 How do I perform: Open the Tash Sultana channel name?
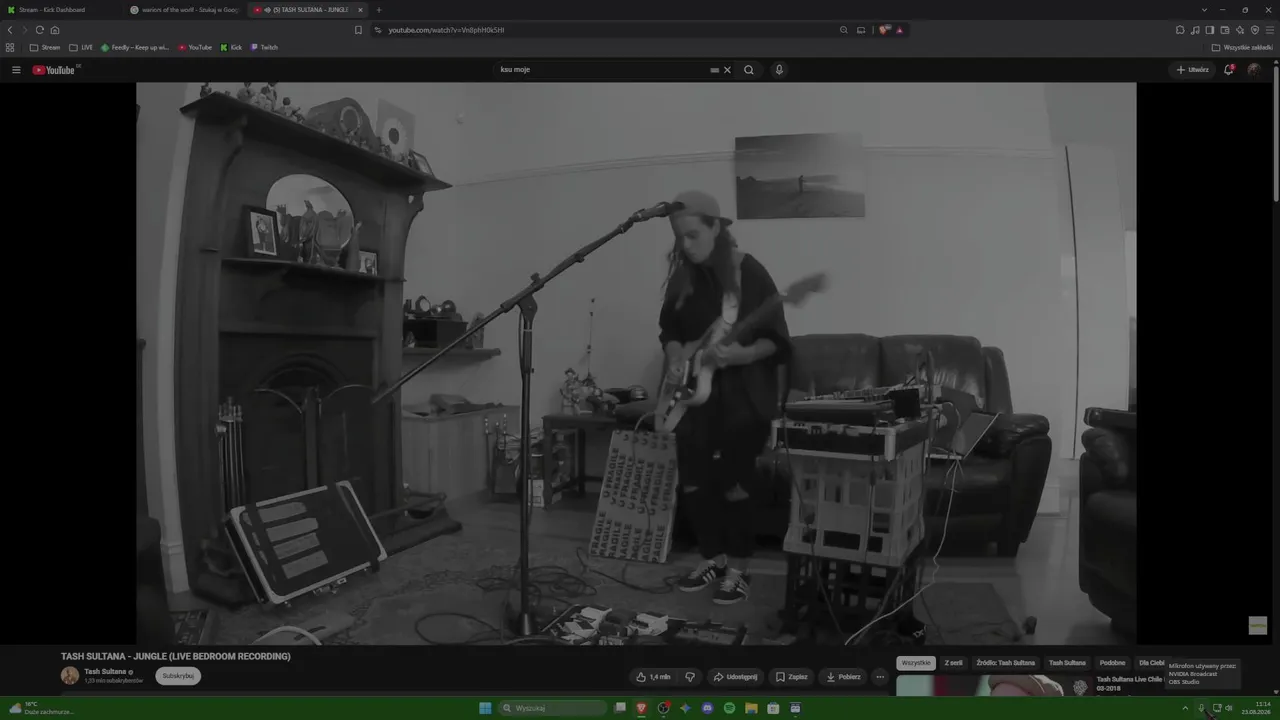tap(105, 672)
